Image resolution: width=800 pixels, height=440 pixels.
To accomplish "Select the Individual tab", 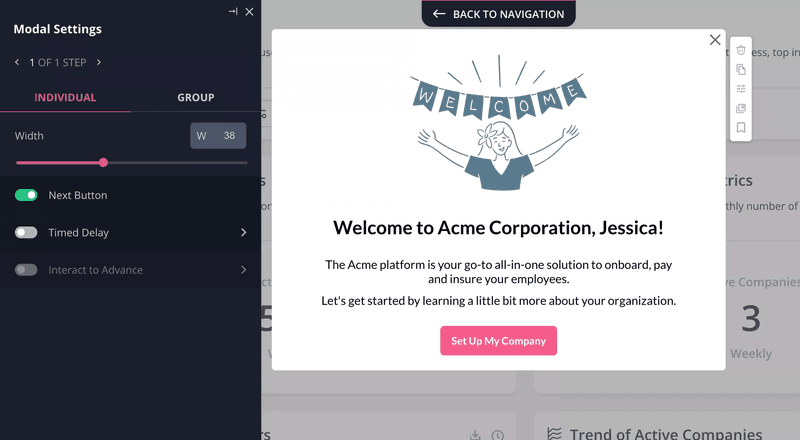I will click(x=65, y=98).
